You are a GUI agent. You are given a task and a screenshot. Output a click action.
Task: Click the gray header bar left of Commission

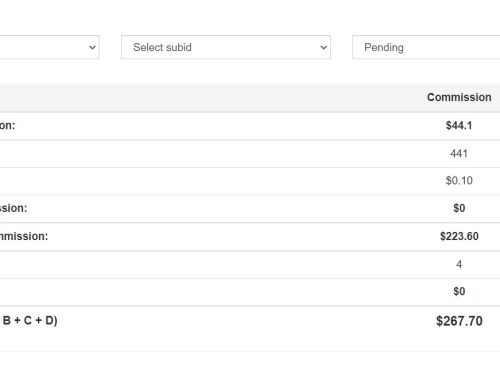(210, 98)
